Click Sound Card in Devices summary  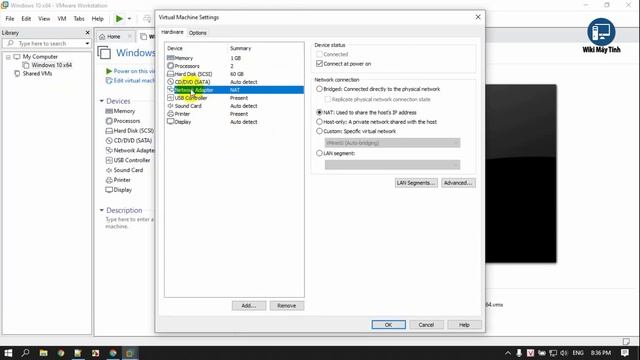124,170
